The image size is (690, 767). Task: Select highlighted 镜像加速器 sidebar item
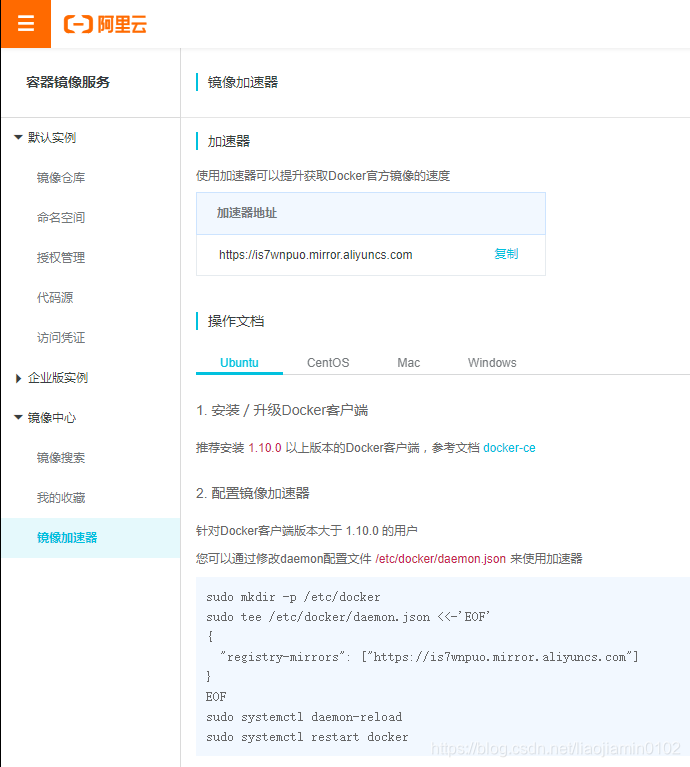(x=91, y=538)
